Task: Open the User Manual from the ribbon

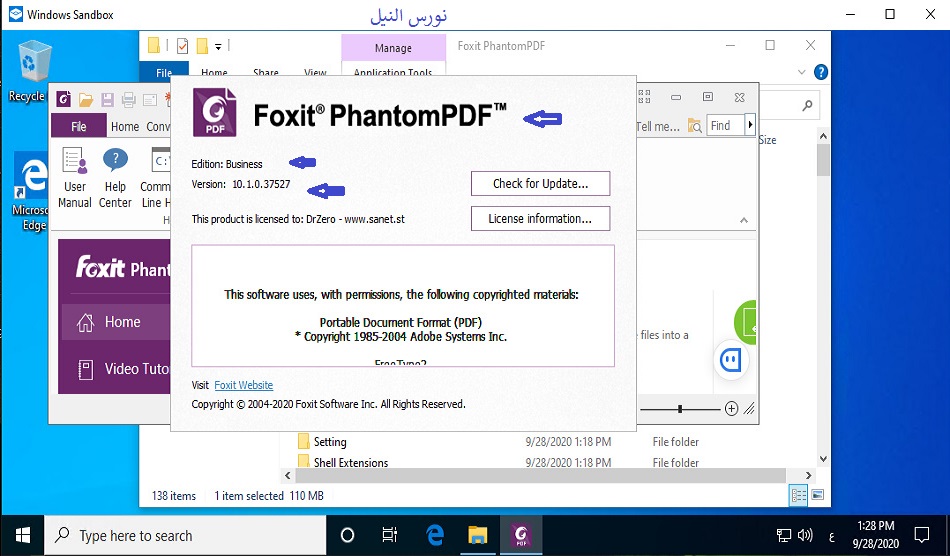Action: pos(75,178)
